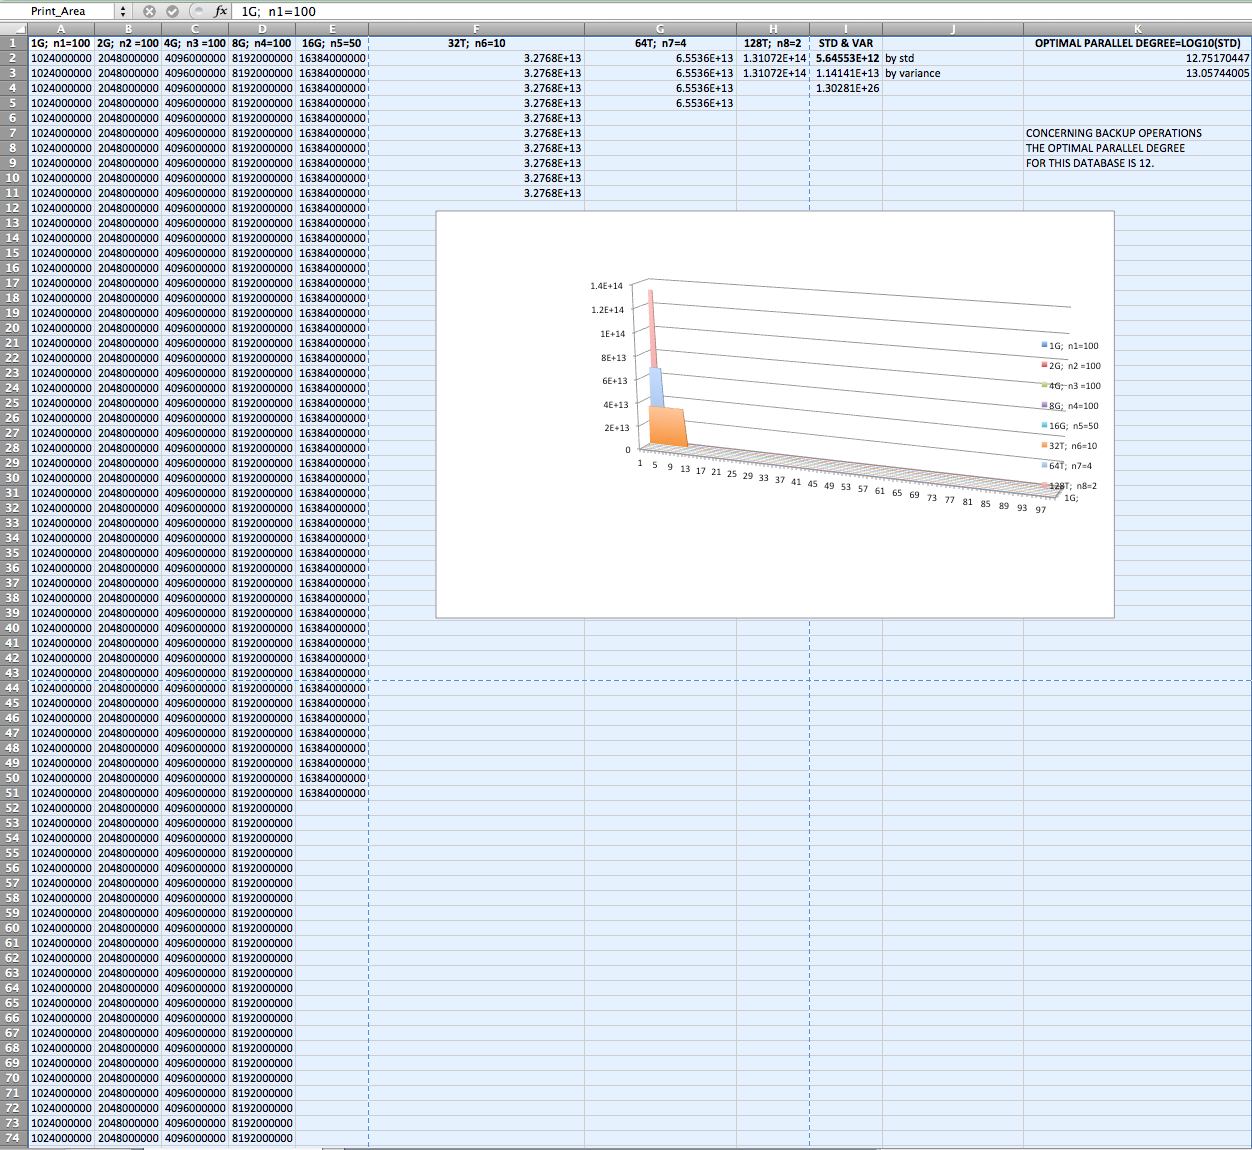Click the 'by variance' label cell
Screen dimensions: 1252x1150
953,73
